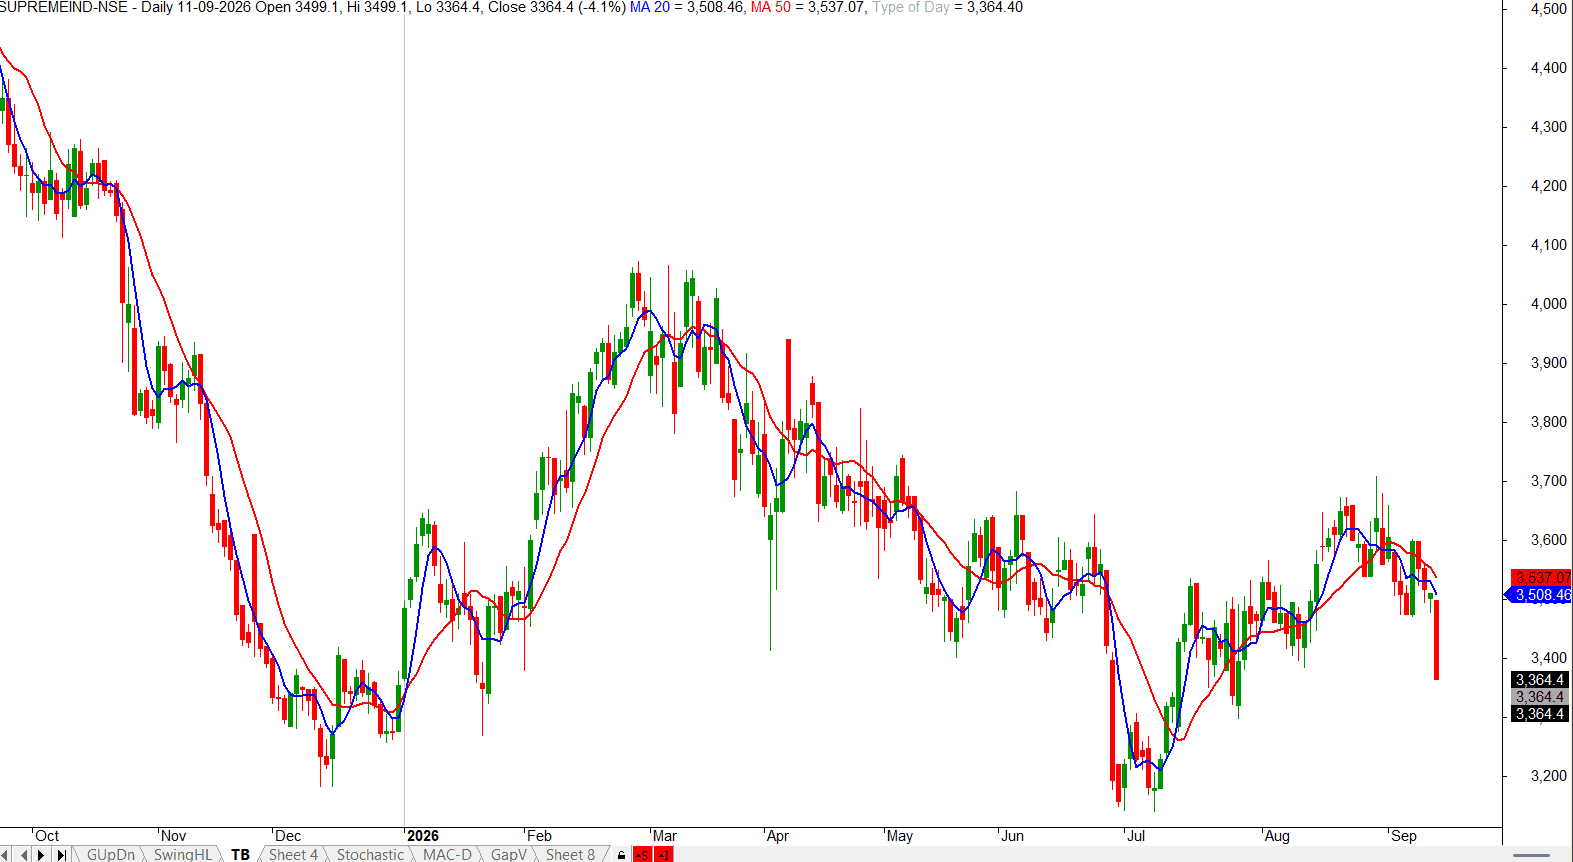Select the gray 3,364.4 price label

tap(1540, 697)
